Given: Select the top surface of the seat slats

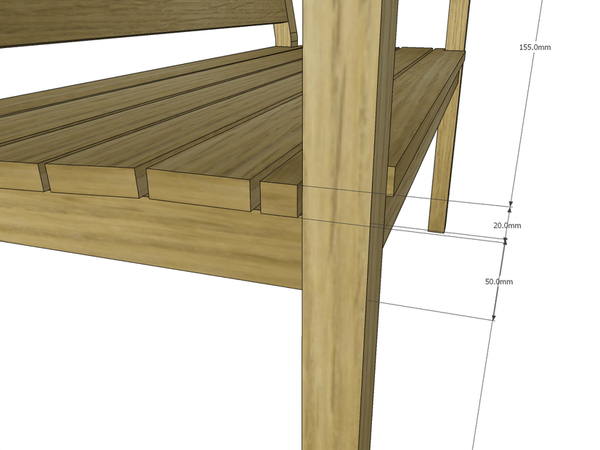Looking at the screenshot, I should pos(180,120).
